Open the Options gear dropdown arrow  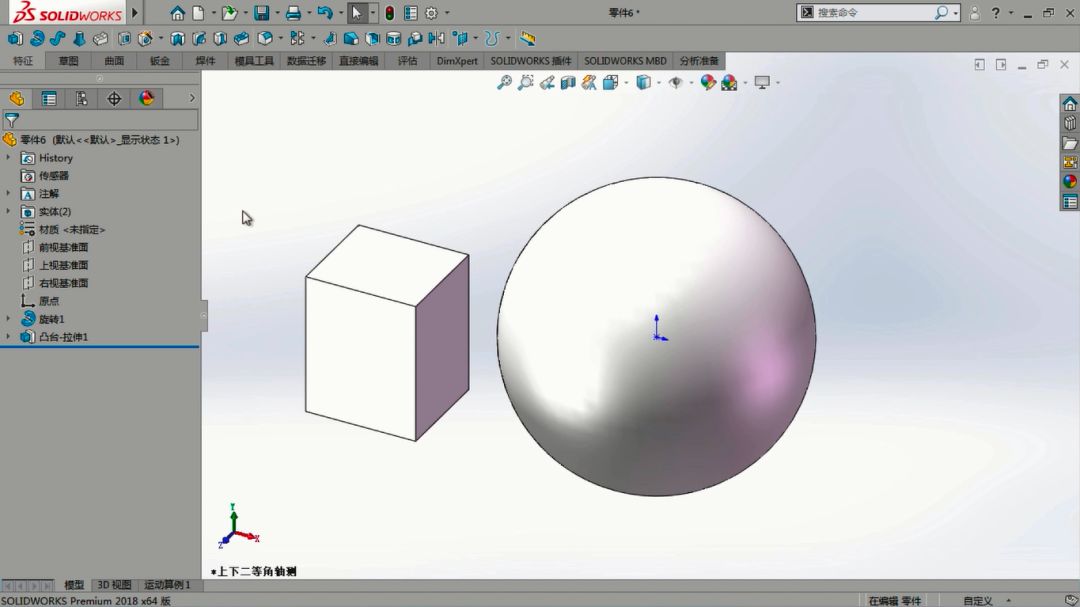pos(447,13)
